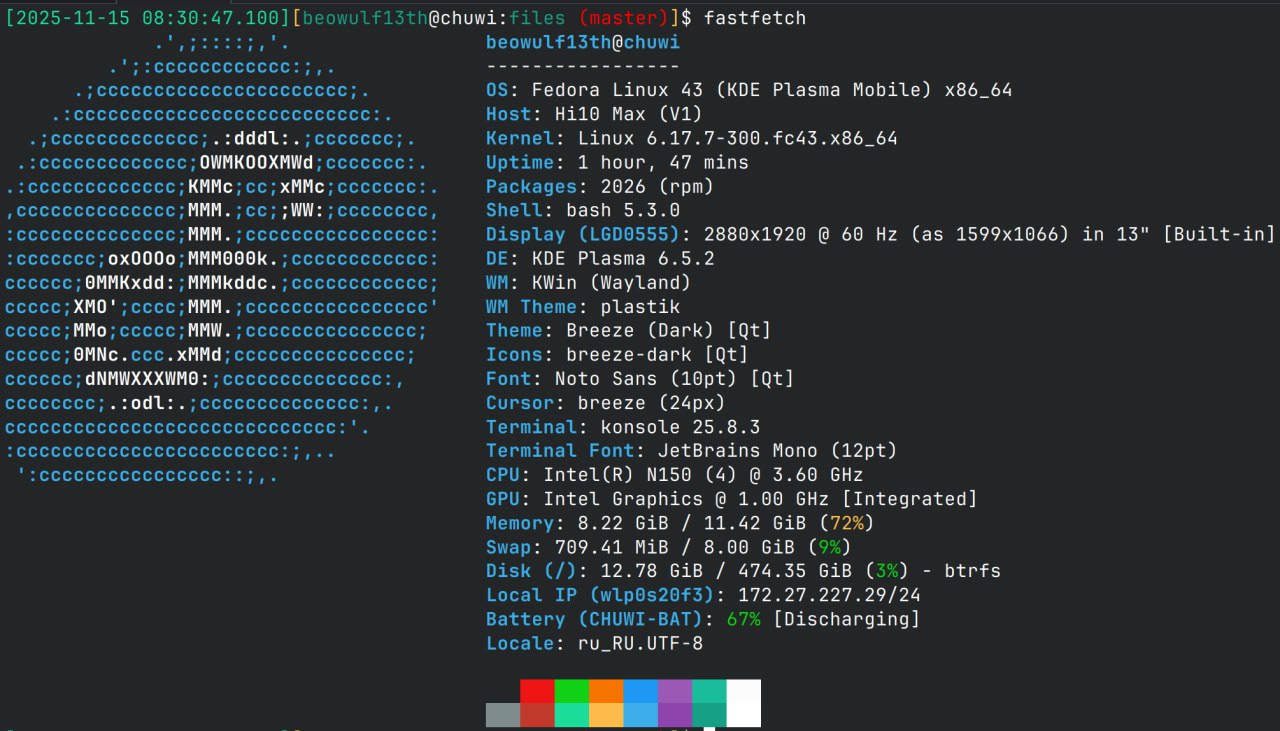Click the JetBrains Mono terminal font entry

[763, 451]
